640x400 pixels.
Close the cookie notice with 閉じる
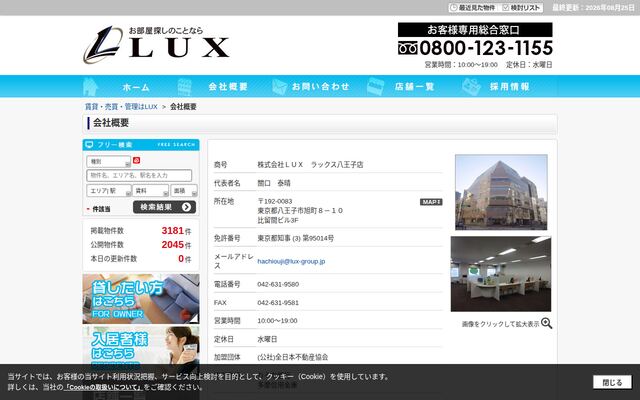(612, 382)
